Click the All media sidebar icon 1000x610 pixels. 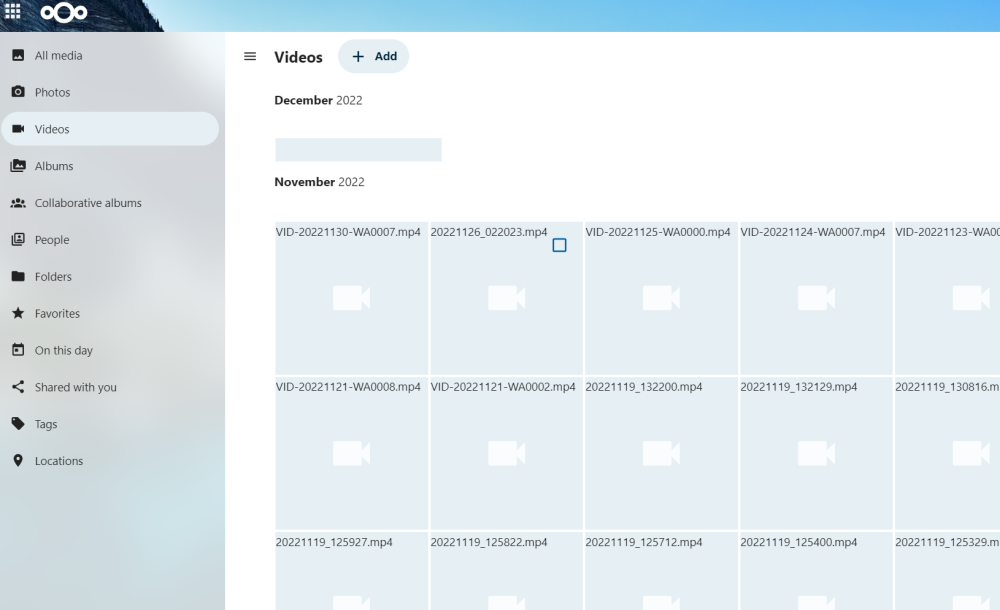pyautogui.click(x=18, y=56)
